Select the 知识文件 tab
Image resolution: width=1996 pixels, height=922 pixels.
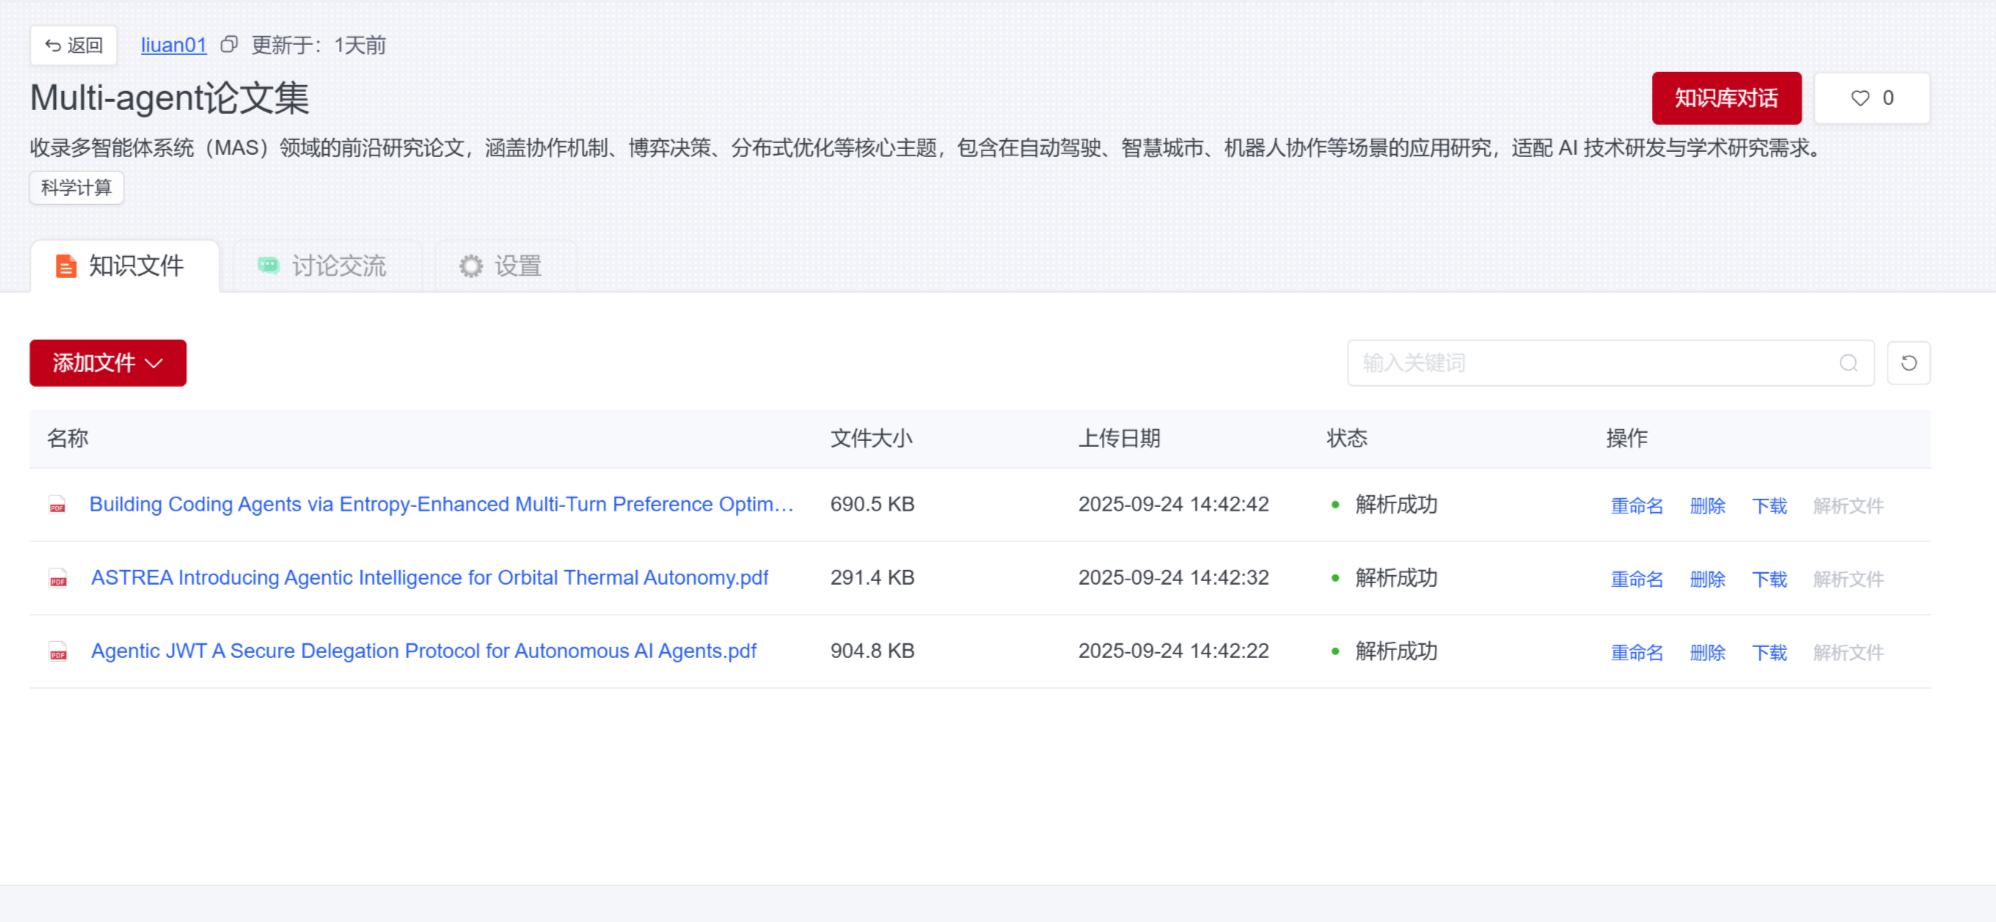122,266
